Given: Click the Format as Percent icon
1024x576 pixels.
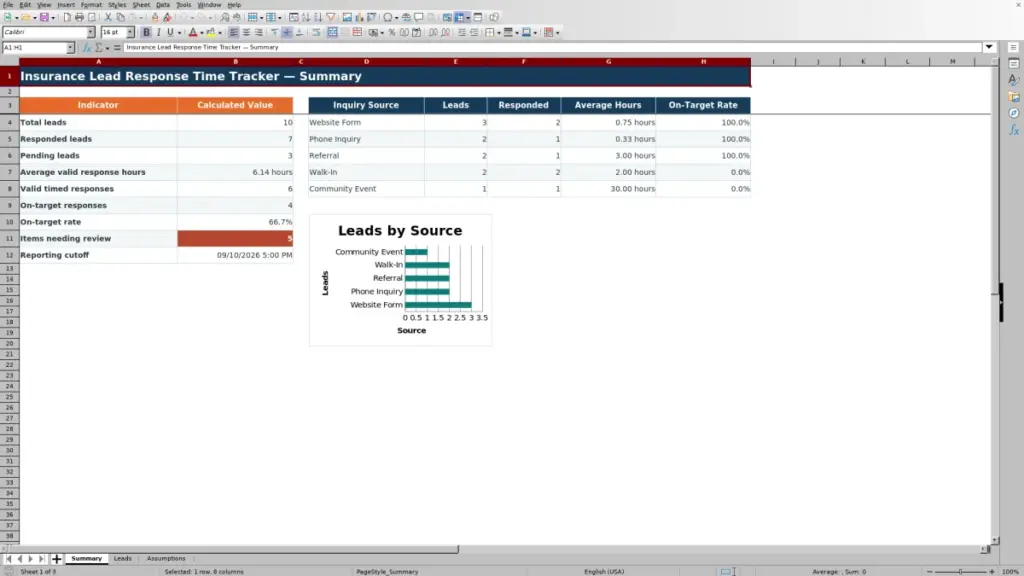Looking at the screenshot, I should (392, 32).
